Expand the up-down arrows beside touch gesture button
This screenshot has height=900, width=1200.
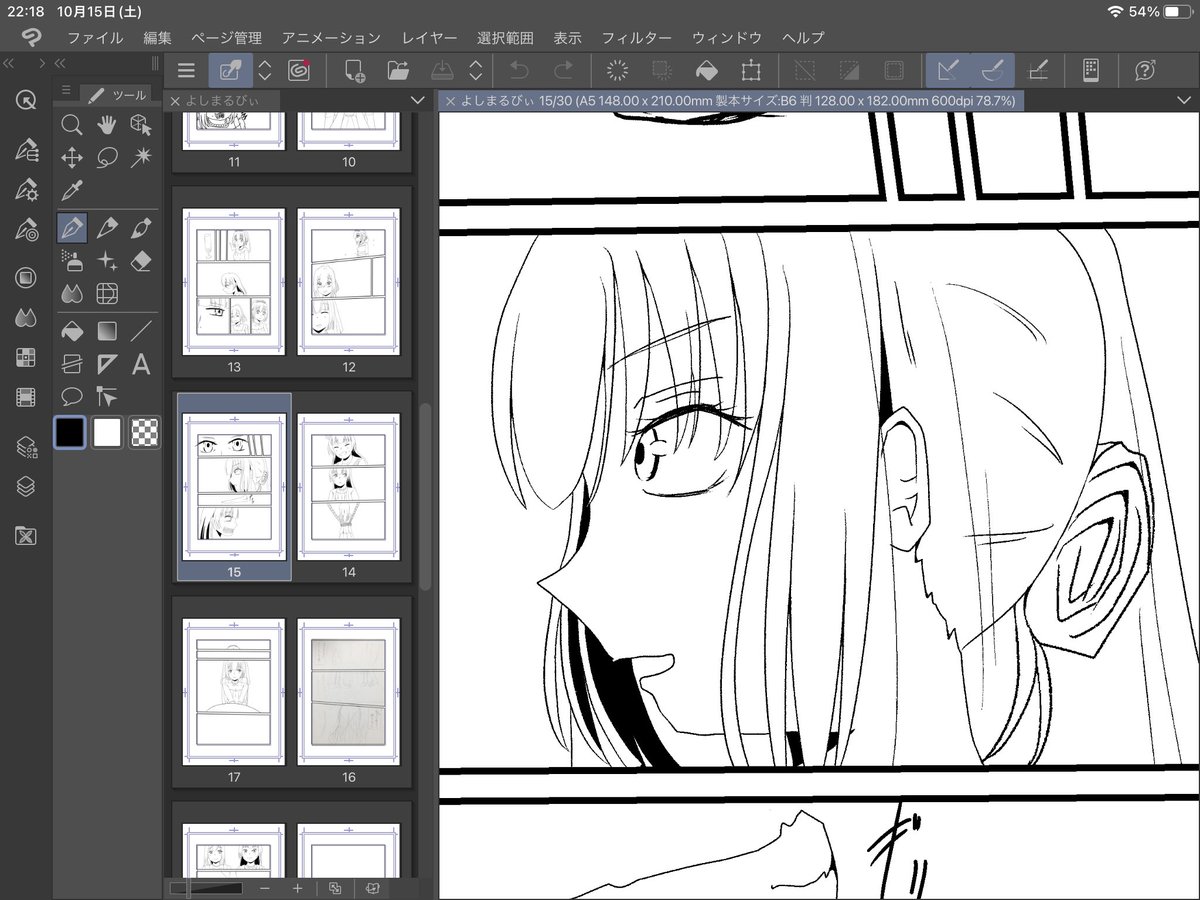[x=265, y=70]
